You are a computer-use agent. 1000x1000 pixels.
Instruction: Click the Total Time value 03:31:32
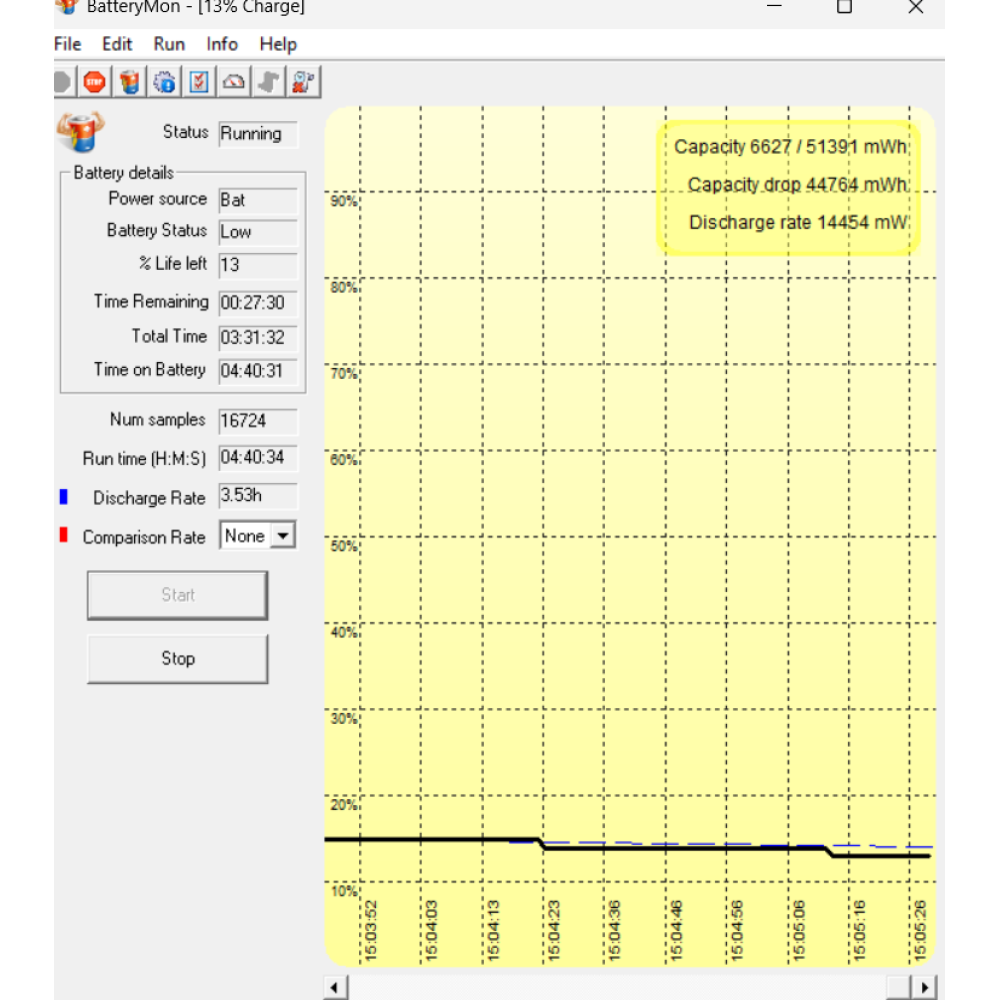point(258,337)
